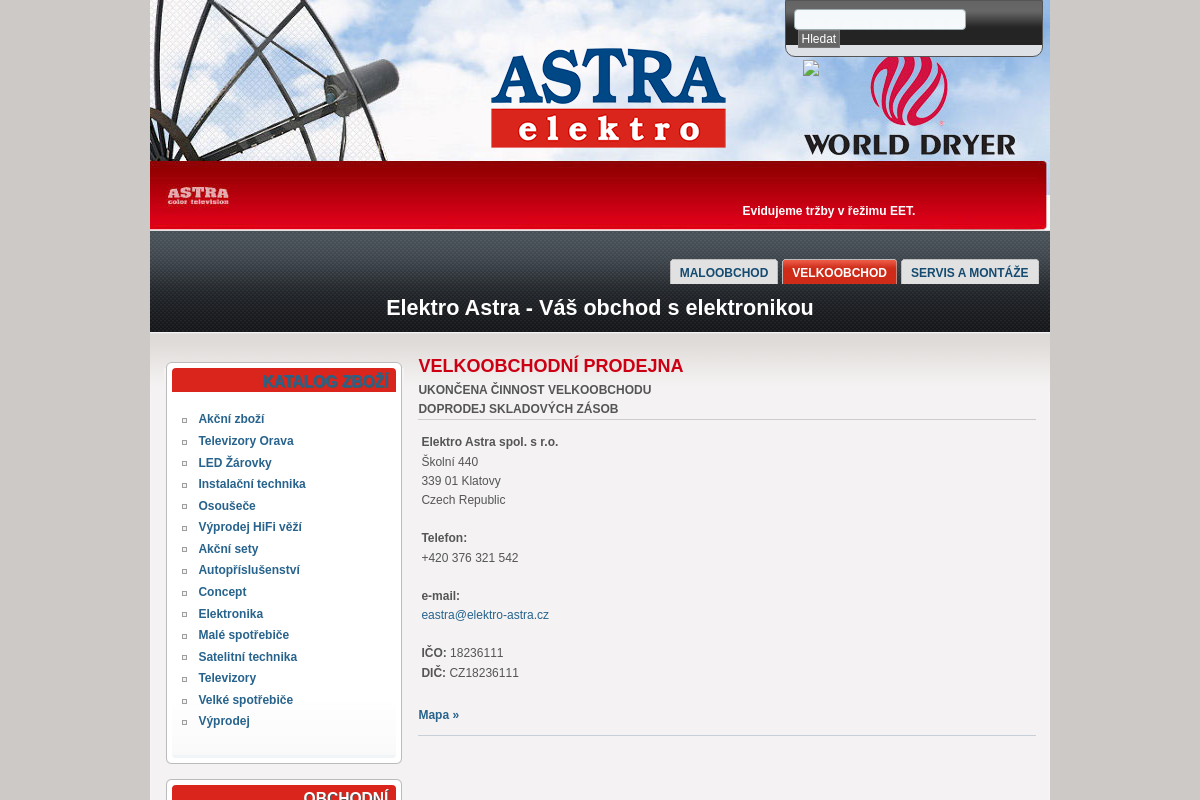1200x800 pixels.
Task: Click the square bullet beside Akční zboží
Action: (x=184, y=420)
